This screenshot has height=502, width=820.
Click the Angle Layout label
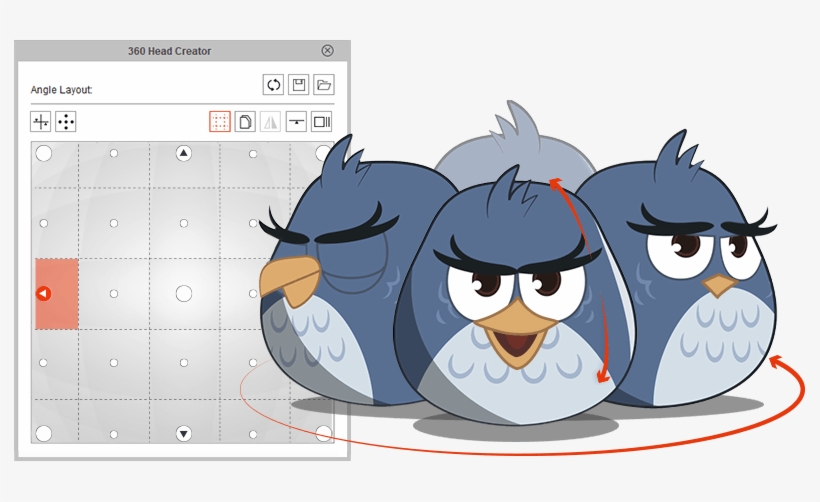click(x=61, y=90)
